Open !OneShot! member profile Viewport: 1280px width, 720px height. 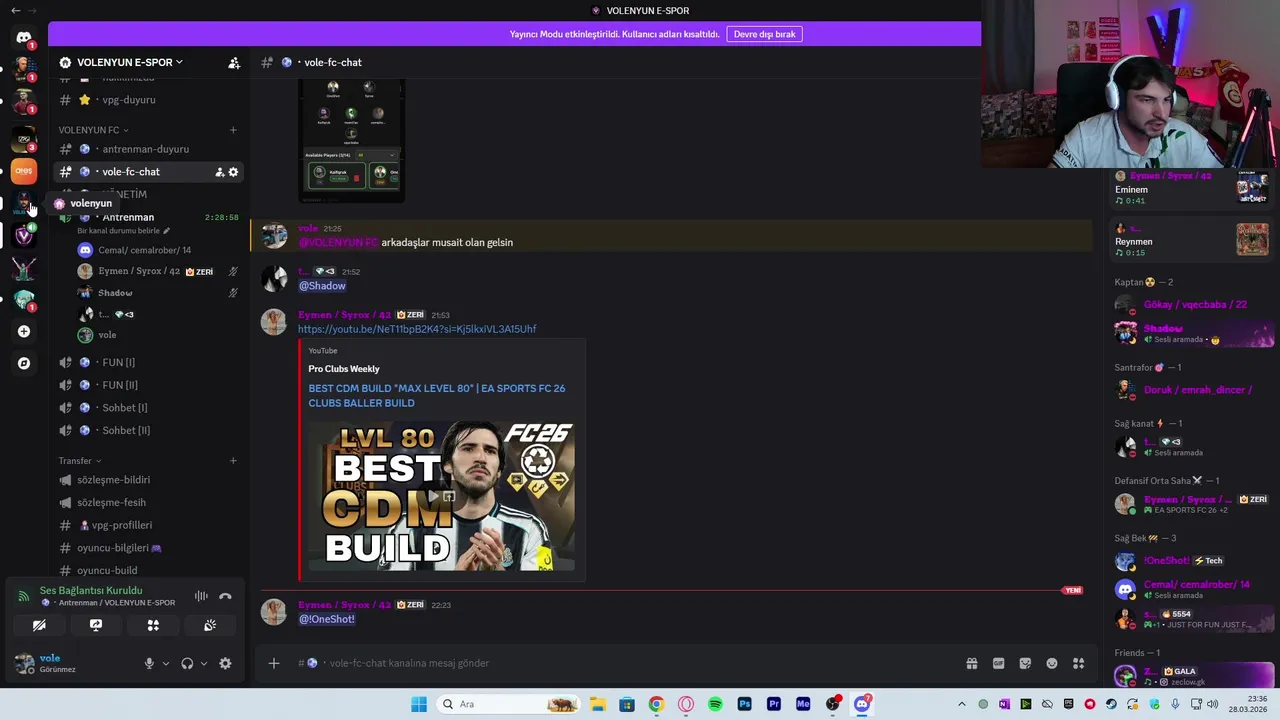[1192, 561]
